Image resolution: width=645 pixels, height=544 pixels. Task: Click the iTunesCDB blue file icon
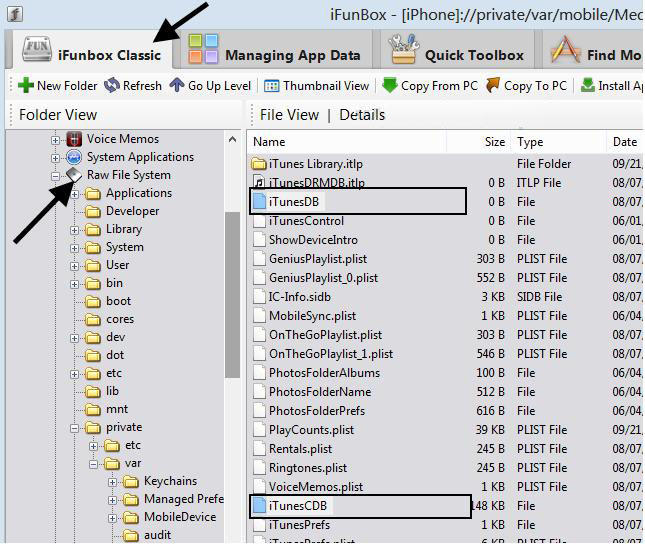pos(259,505)
